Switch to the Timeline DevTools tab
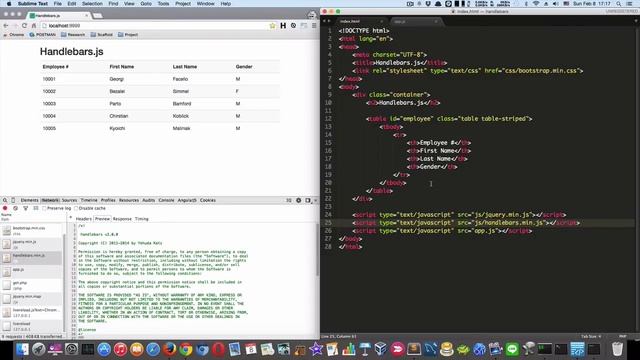Screen dimensions: 640x360 pyautogui.click(x=89, y=200)
